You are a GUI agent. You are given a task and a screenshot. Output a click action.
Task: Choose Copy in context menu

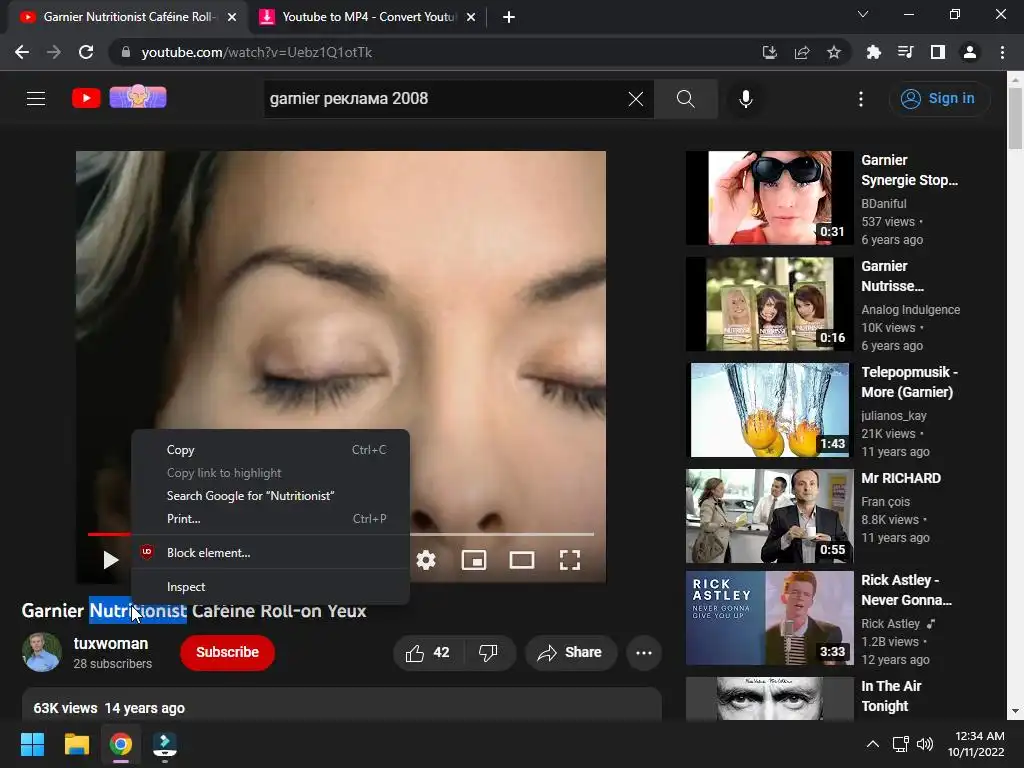(270, 450)
